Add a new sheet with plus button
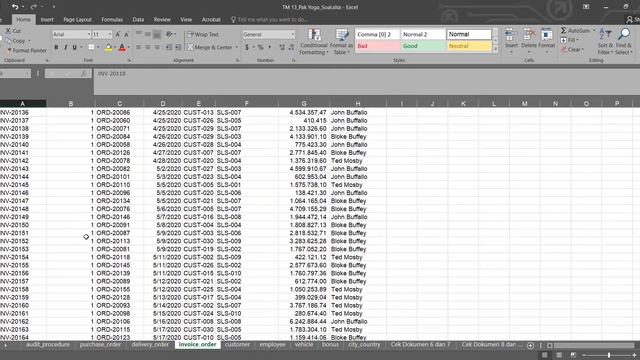 530,345
